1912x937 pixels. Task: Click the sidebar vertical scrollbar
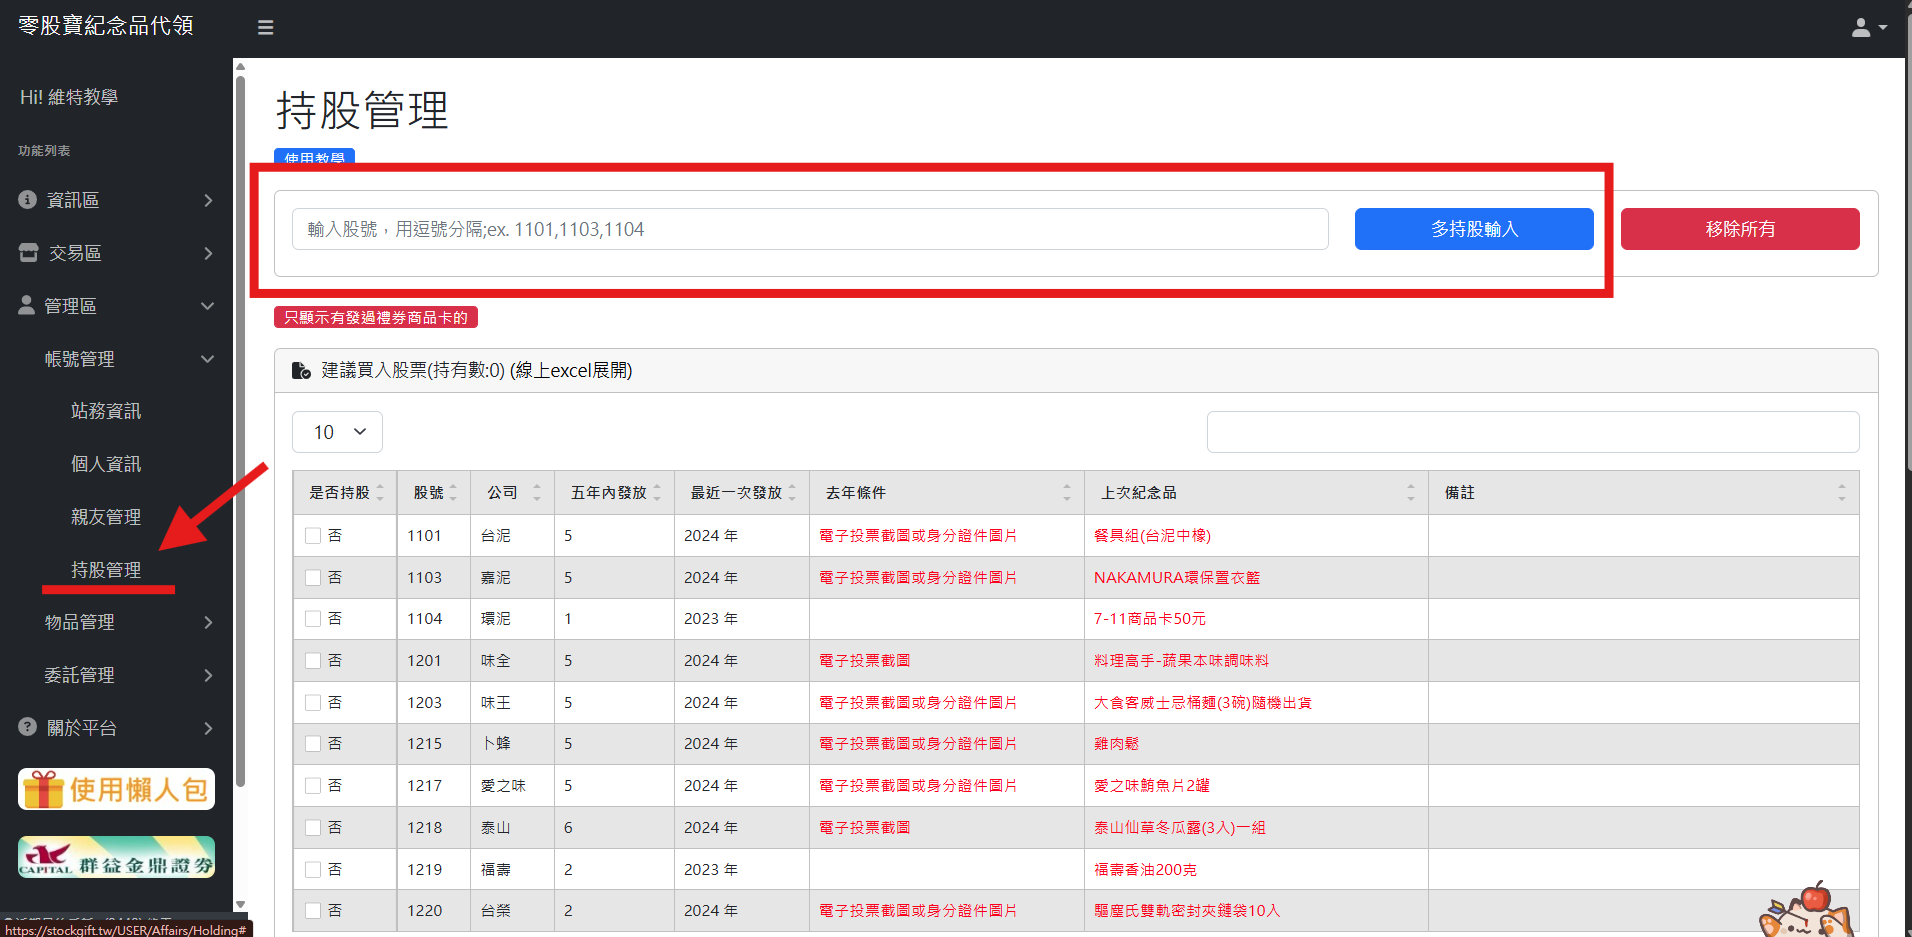click(240, 430)
